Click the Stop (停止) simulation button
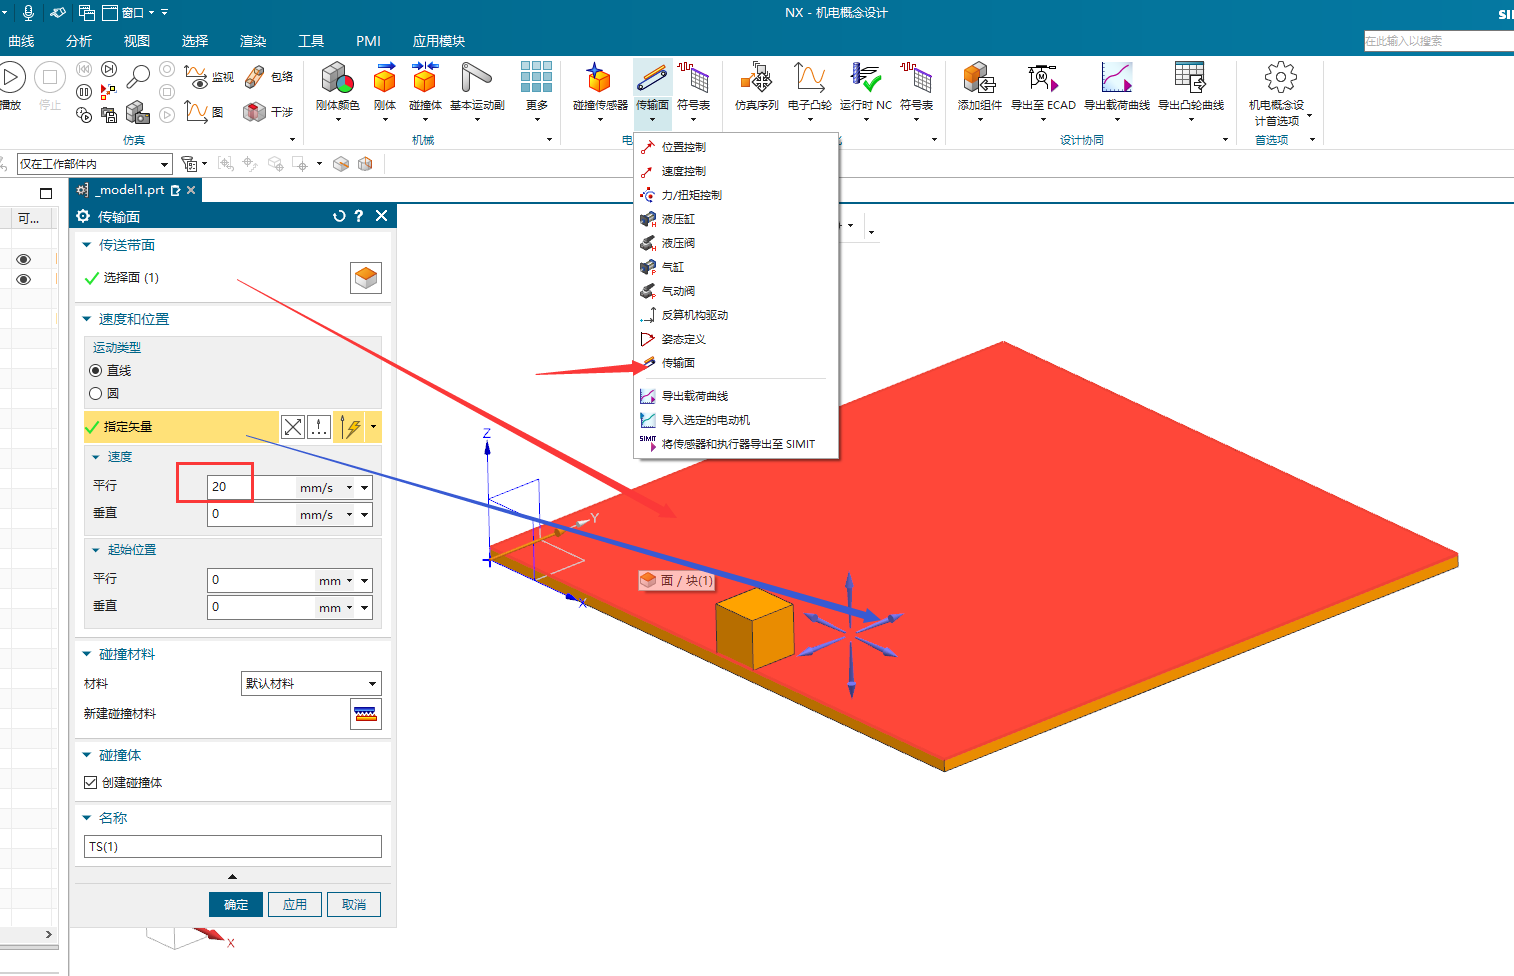This screenshot has width=1514, height=976. [x=50, y=78]
